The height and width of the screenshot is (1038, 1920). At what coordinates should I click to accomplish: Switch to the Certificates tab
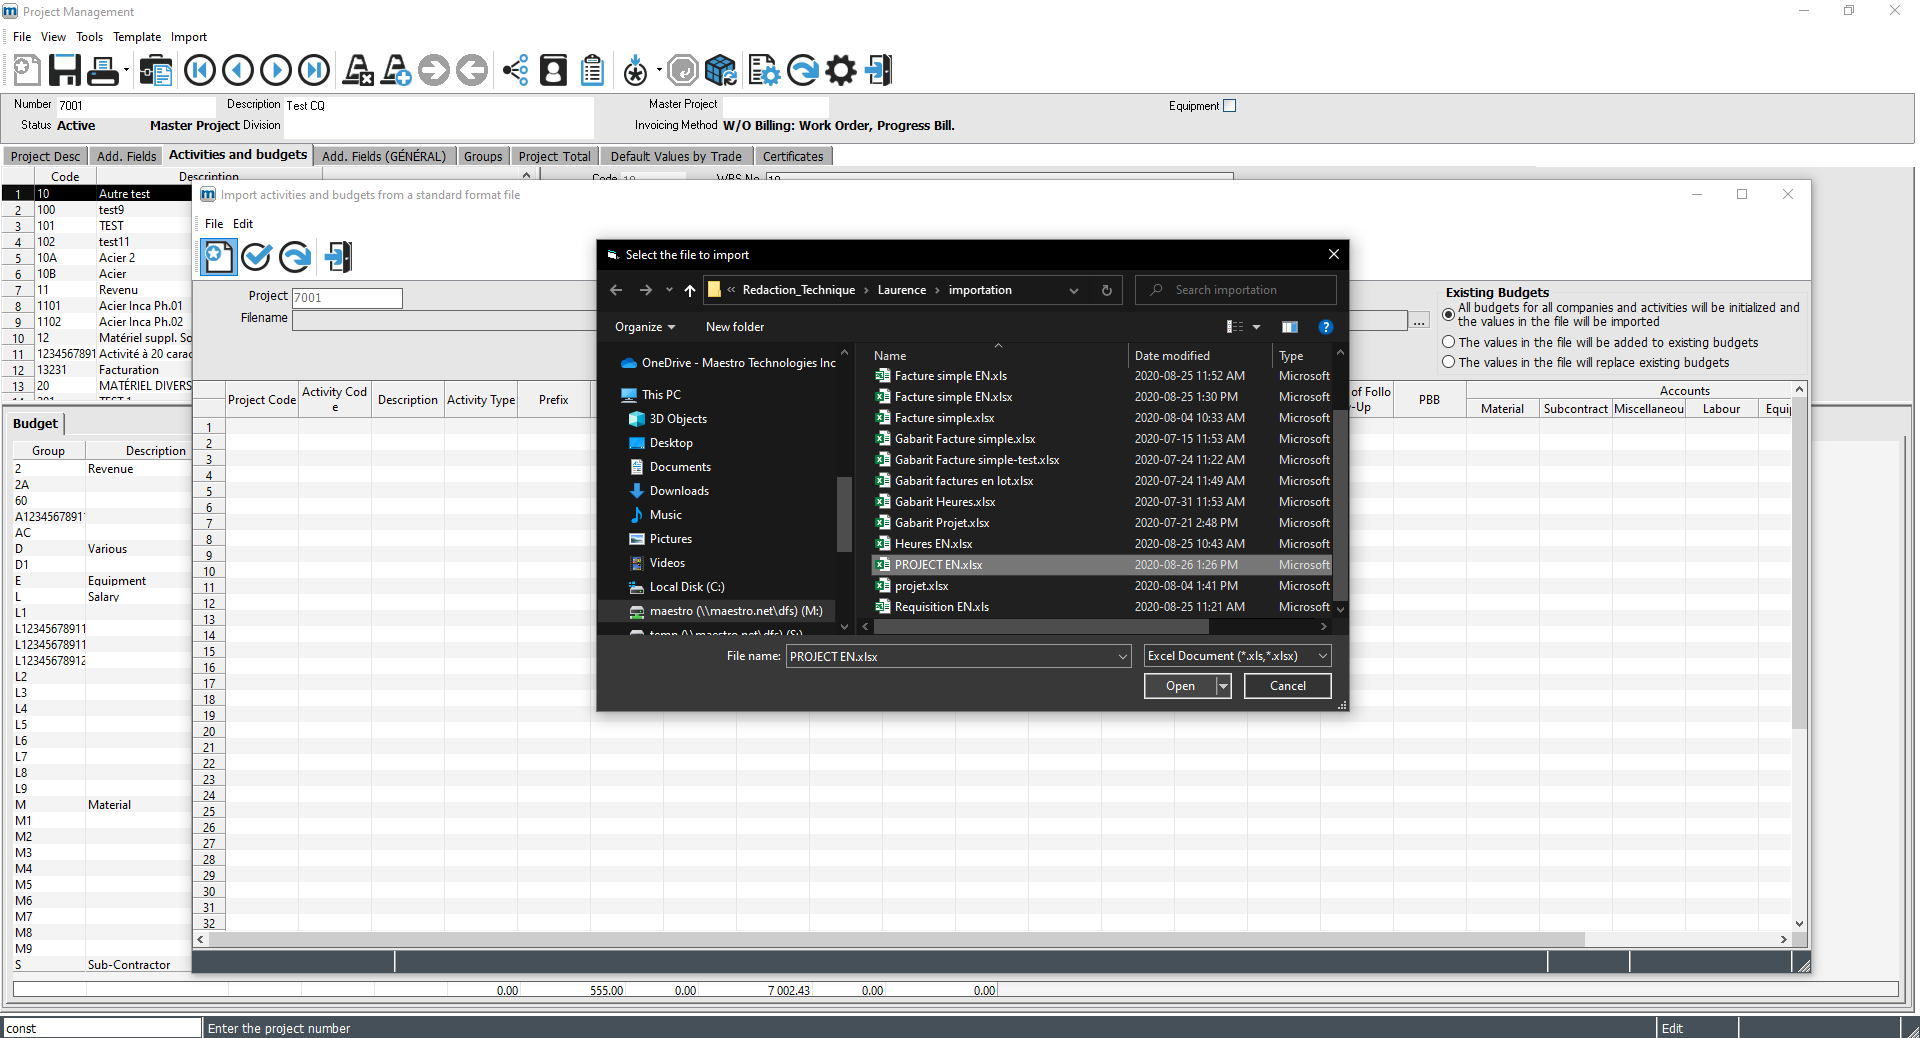(x=793, y=156)
